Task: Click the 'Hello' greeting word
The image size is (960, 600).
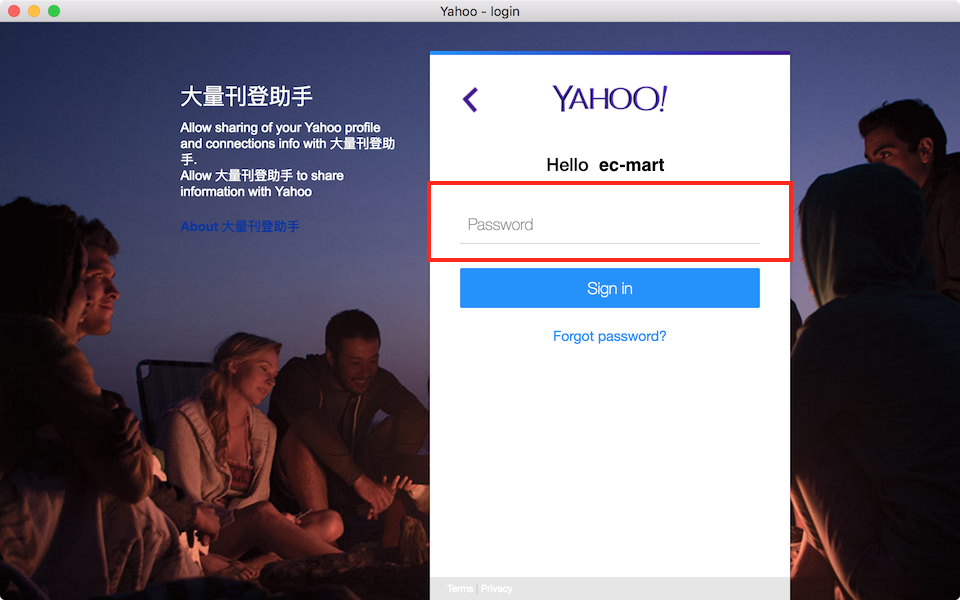Action: coord(567,165)
